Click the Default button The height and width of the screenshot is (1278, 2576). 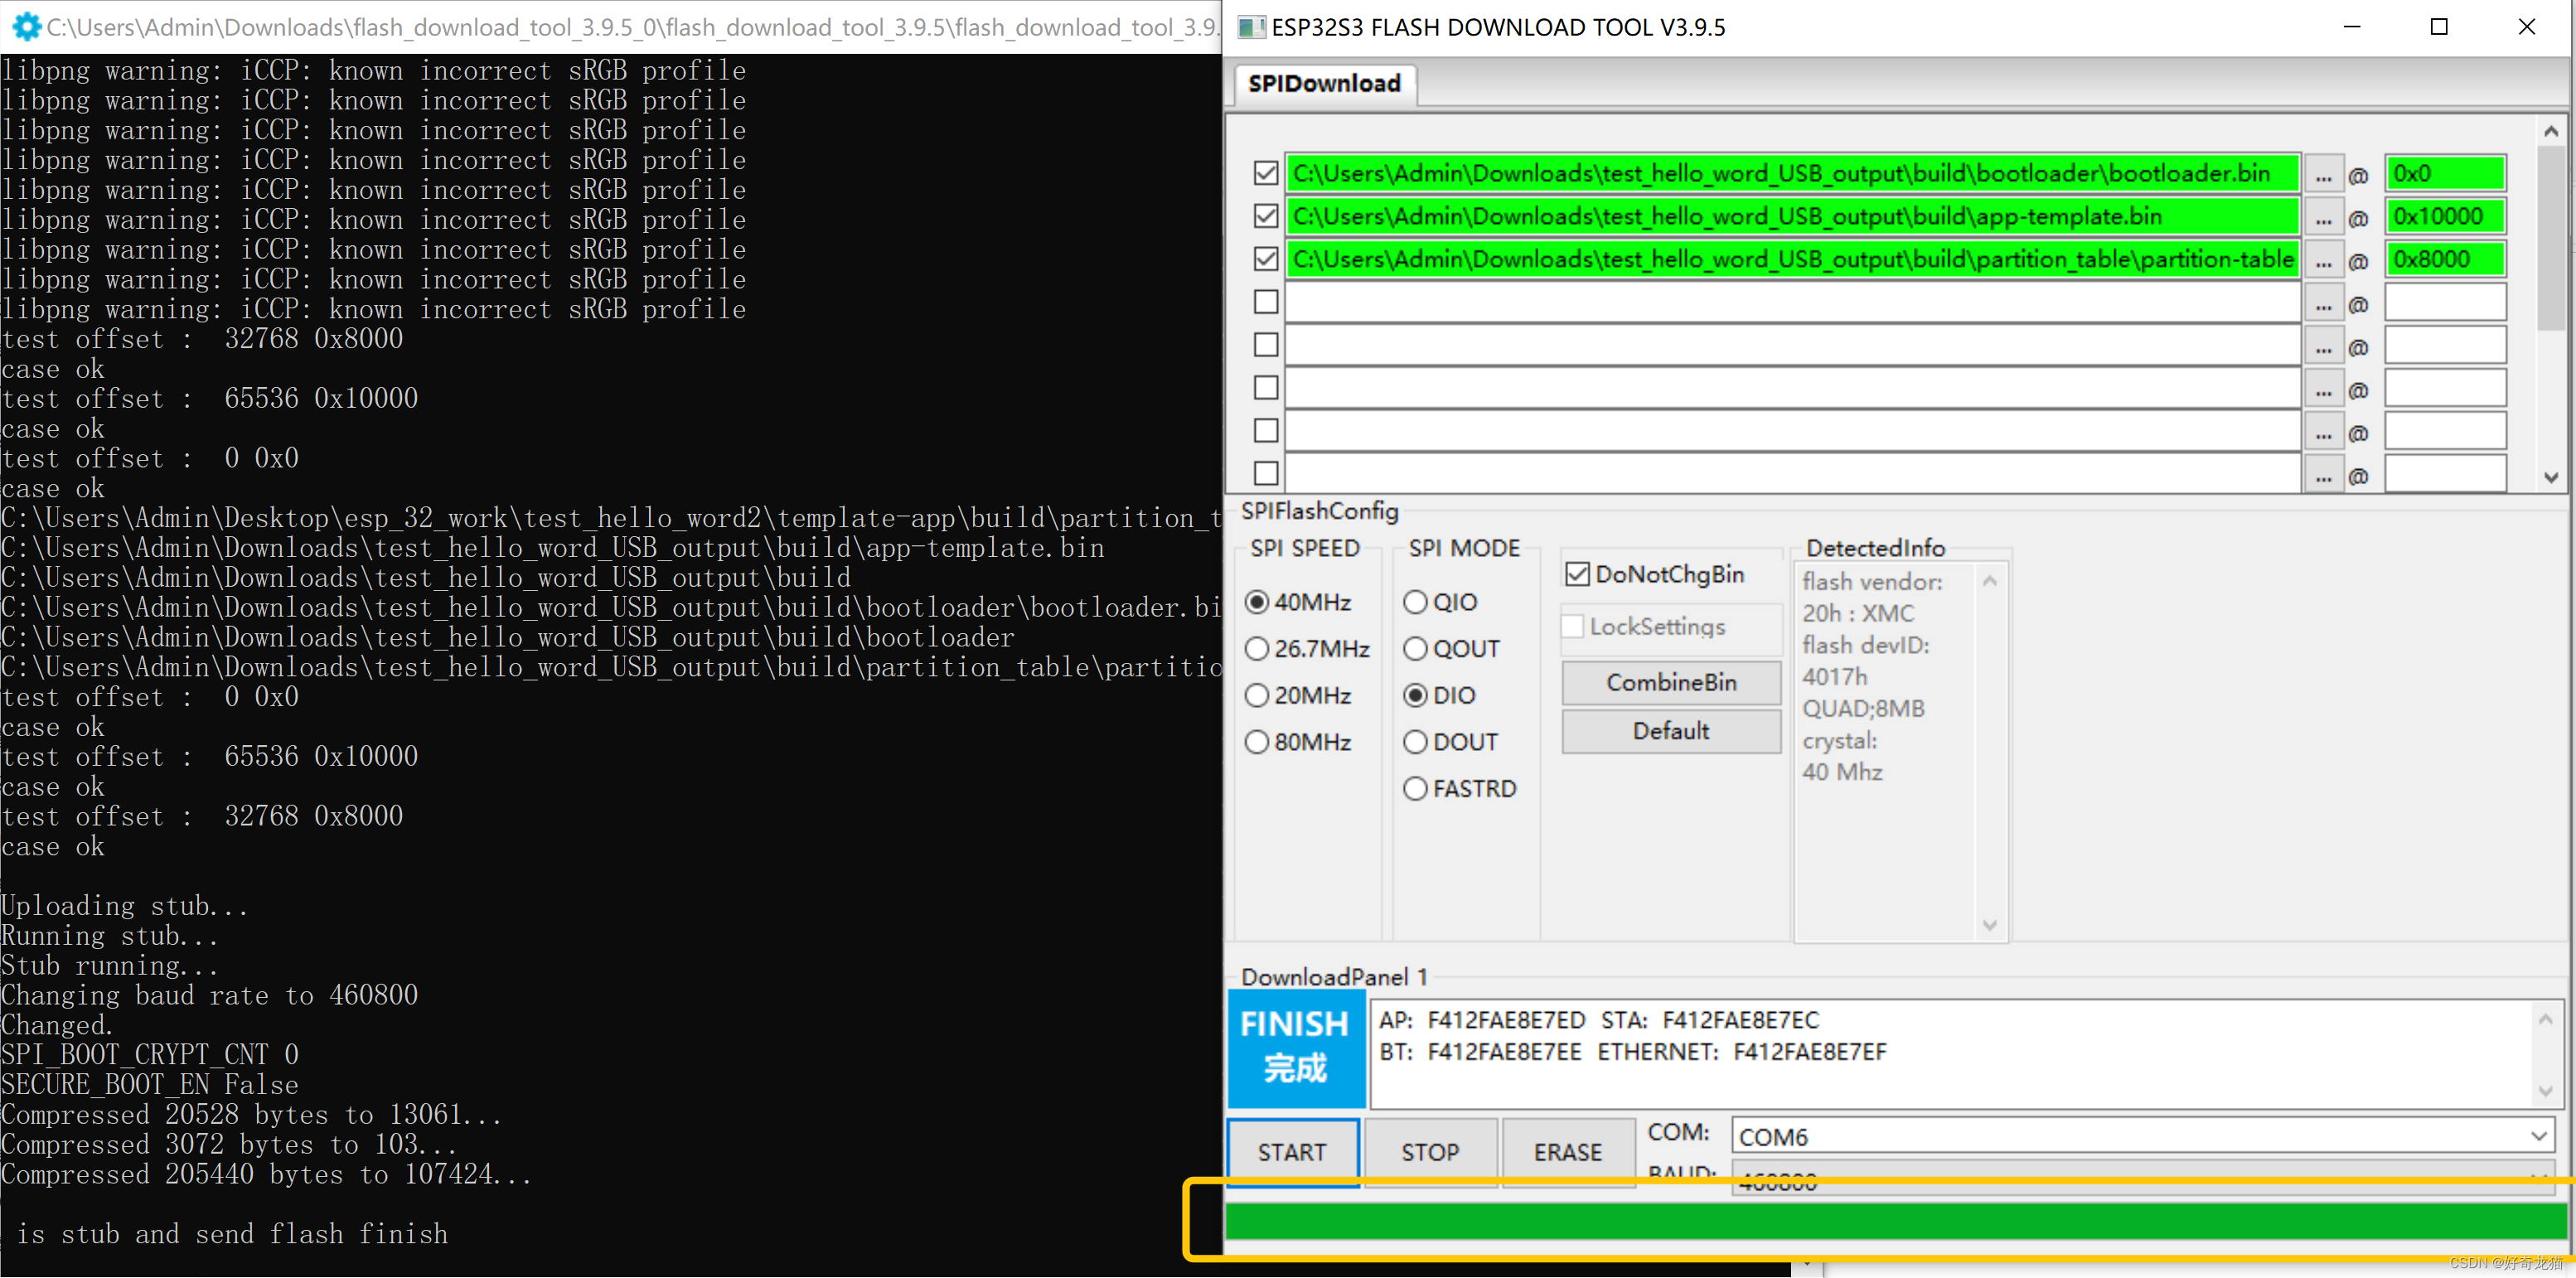pos(1671,731)
